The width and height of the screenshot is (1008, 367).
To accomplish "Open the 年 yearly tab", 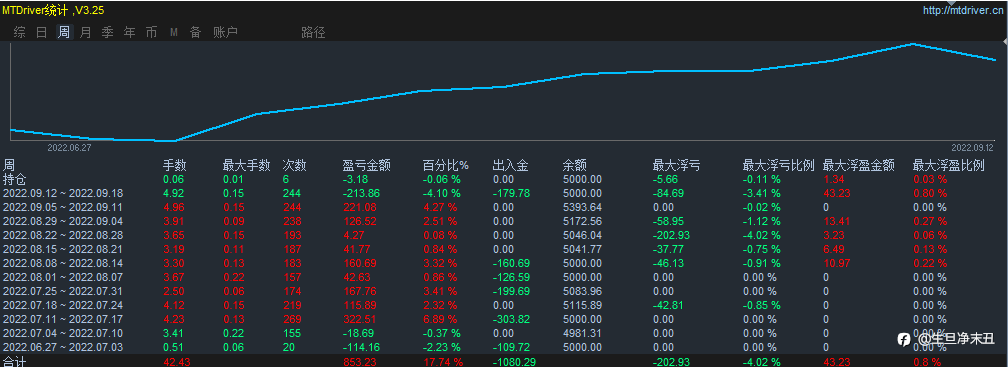I will point(129,32).
